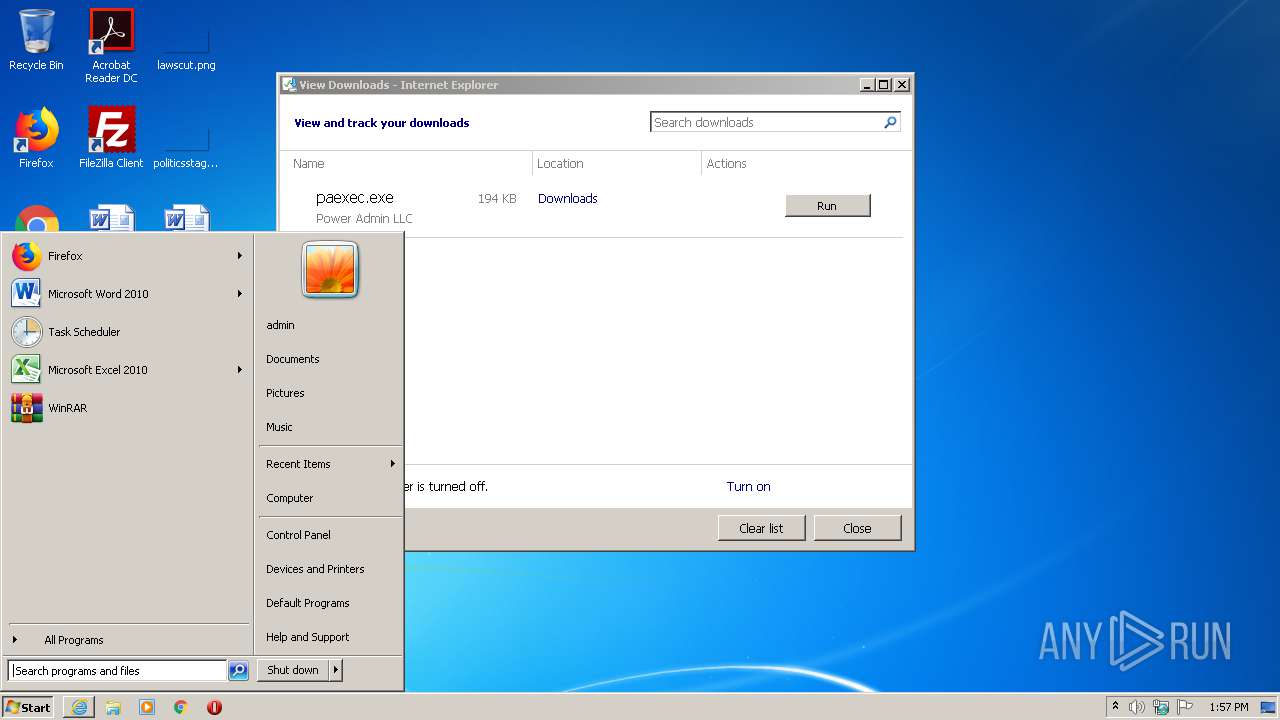This screenshot has height=720, width=1280.
Task: Open Downloads location link
Action: click(x=567, y=199)
